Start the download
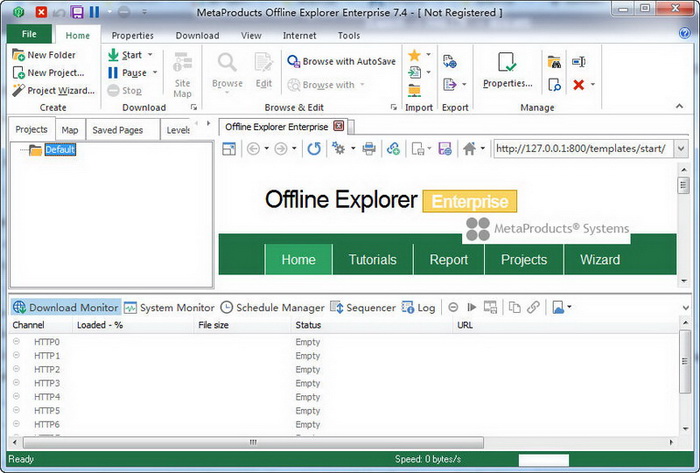 125,55
